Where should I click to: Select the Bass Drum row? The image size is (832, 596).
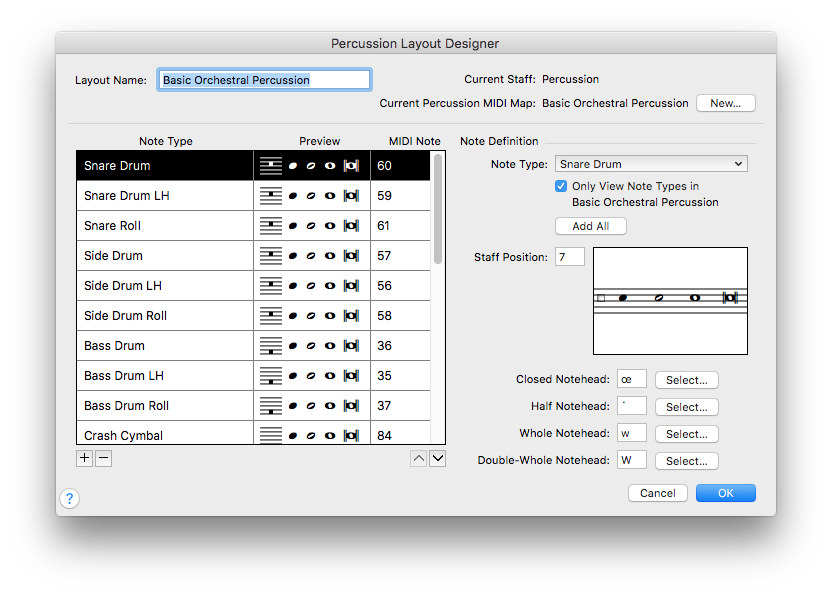(254, 345)
